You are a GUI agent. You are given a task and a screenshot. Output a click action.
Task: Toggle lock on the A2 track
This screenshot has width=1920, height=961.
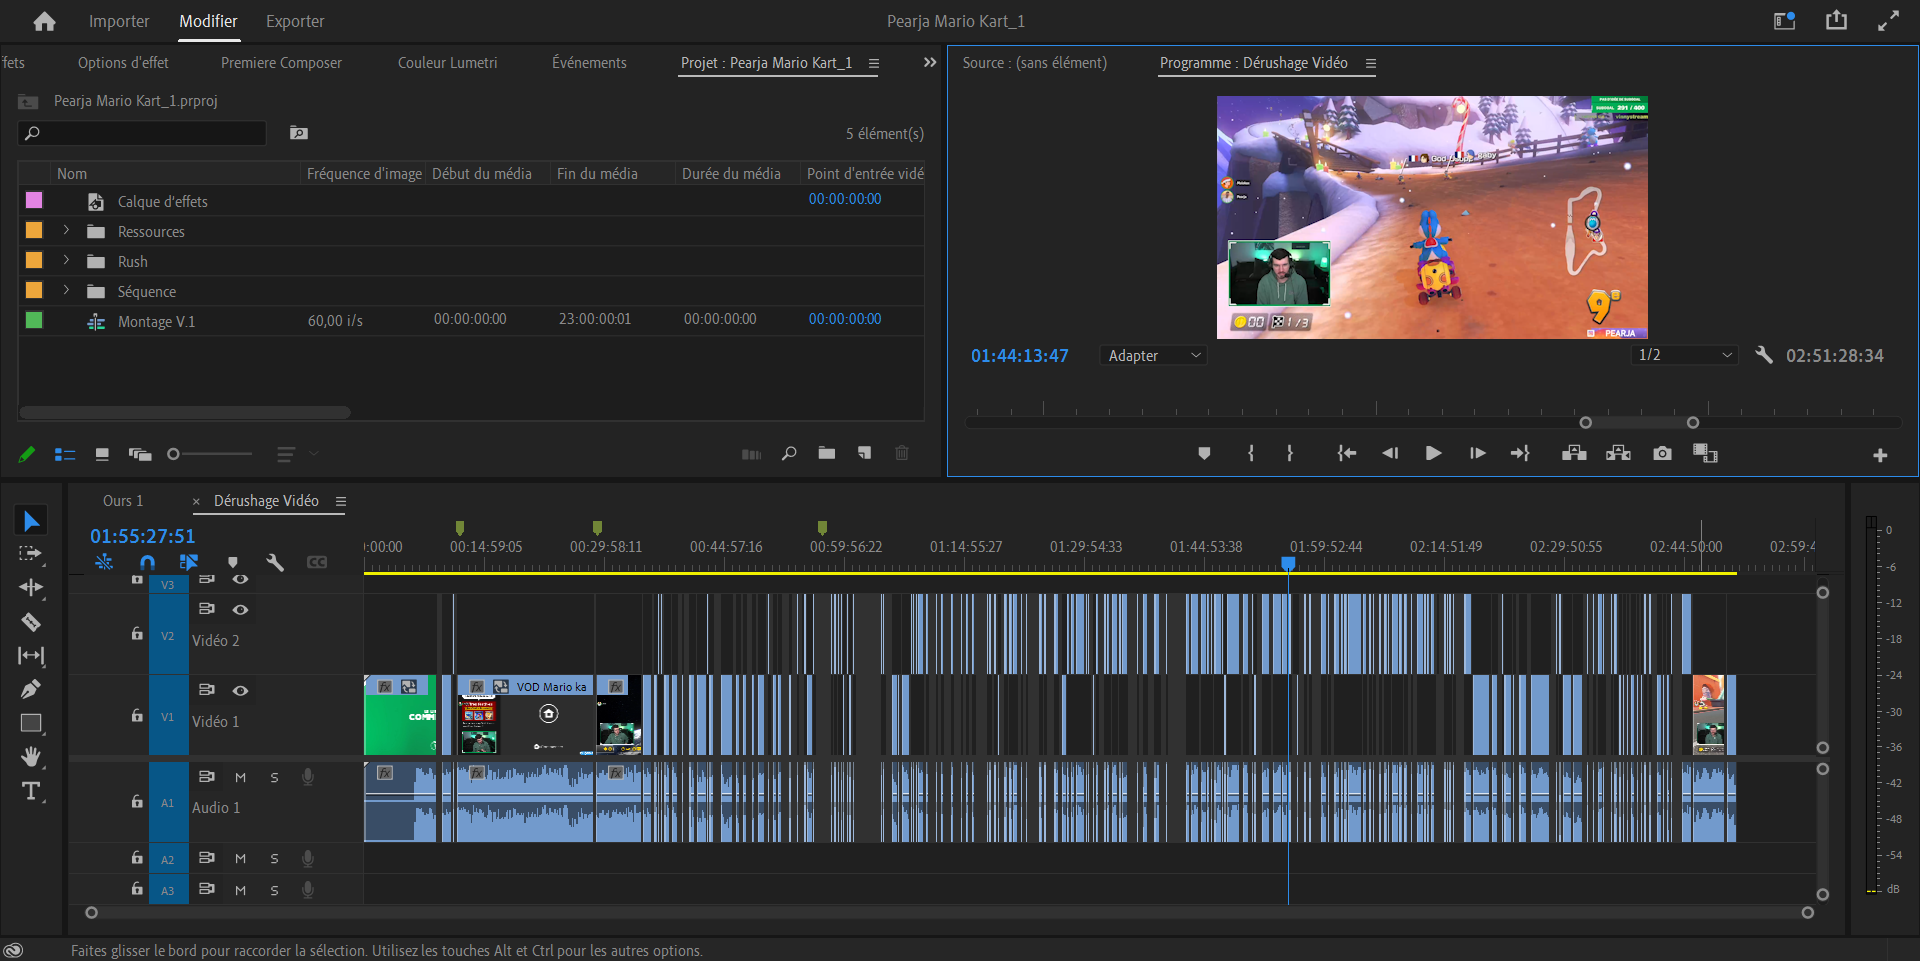pos(137,858)
